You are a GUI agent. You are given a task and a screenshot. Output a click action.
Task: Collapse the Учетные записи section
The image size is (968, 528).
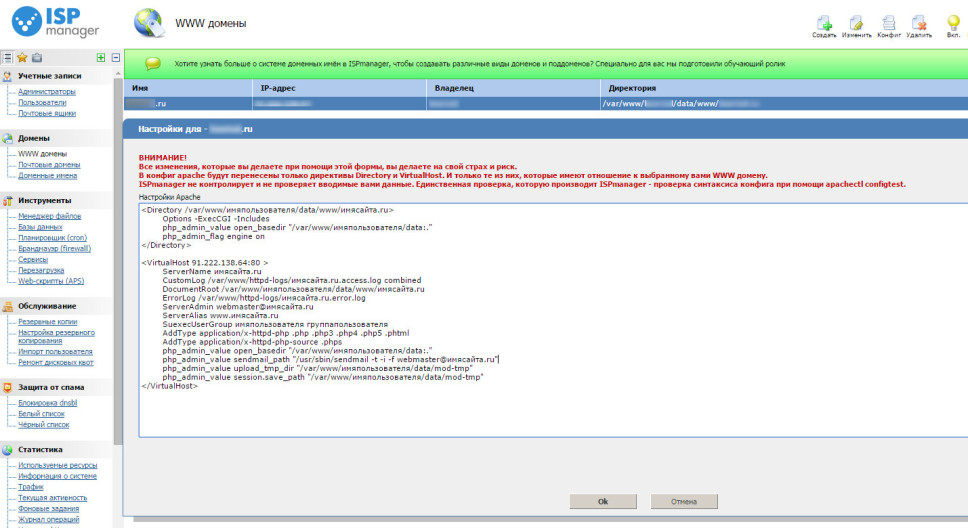(x=49, y=76)
